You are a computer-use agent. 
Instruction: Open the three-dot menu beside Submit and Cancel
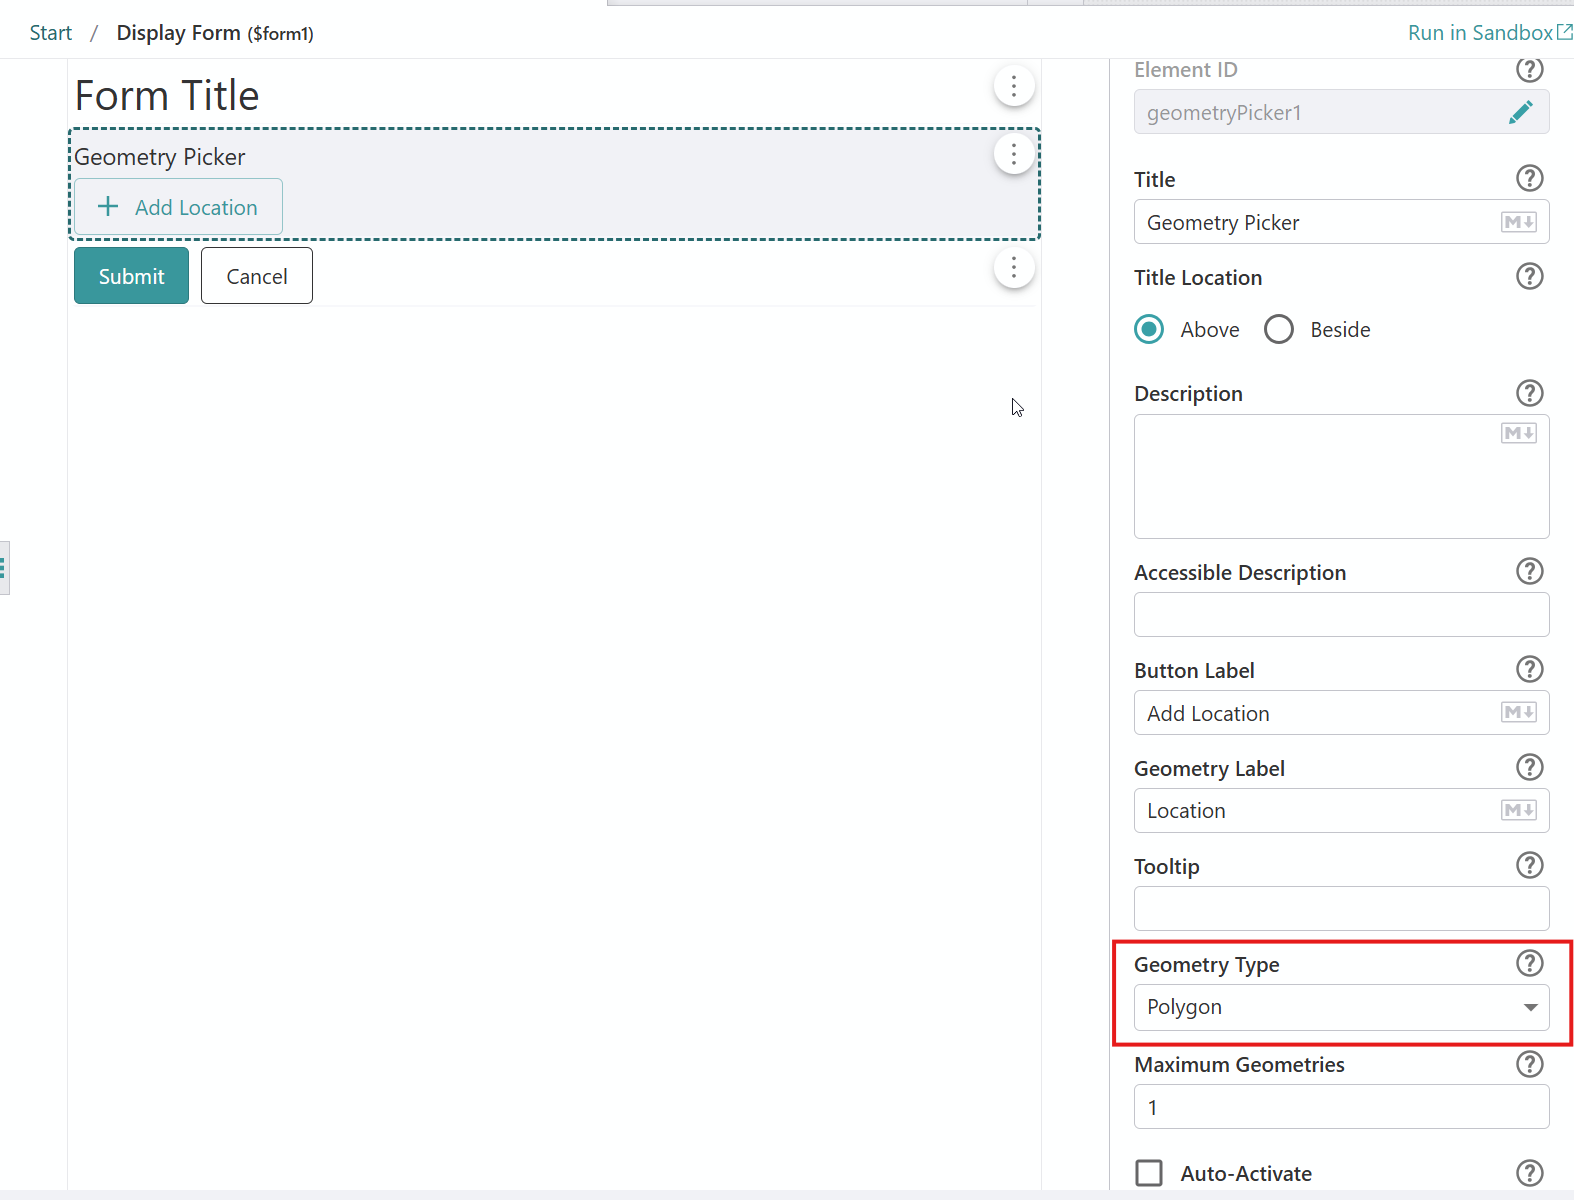[x=1013, y=268]
